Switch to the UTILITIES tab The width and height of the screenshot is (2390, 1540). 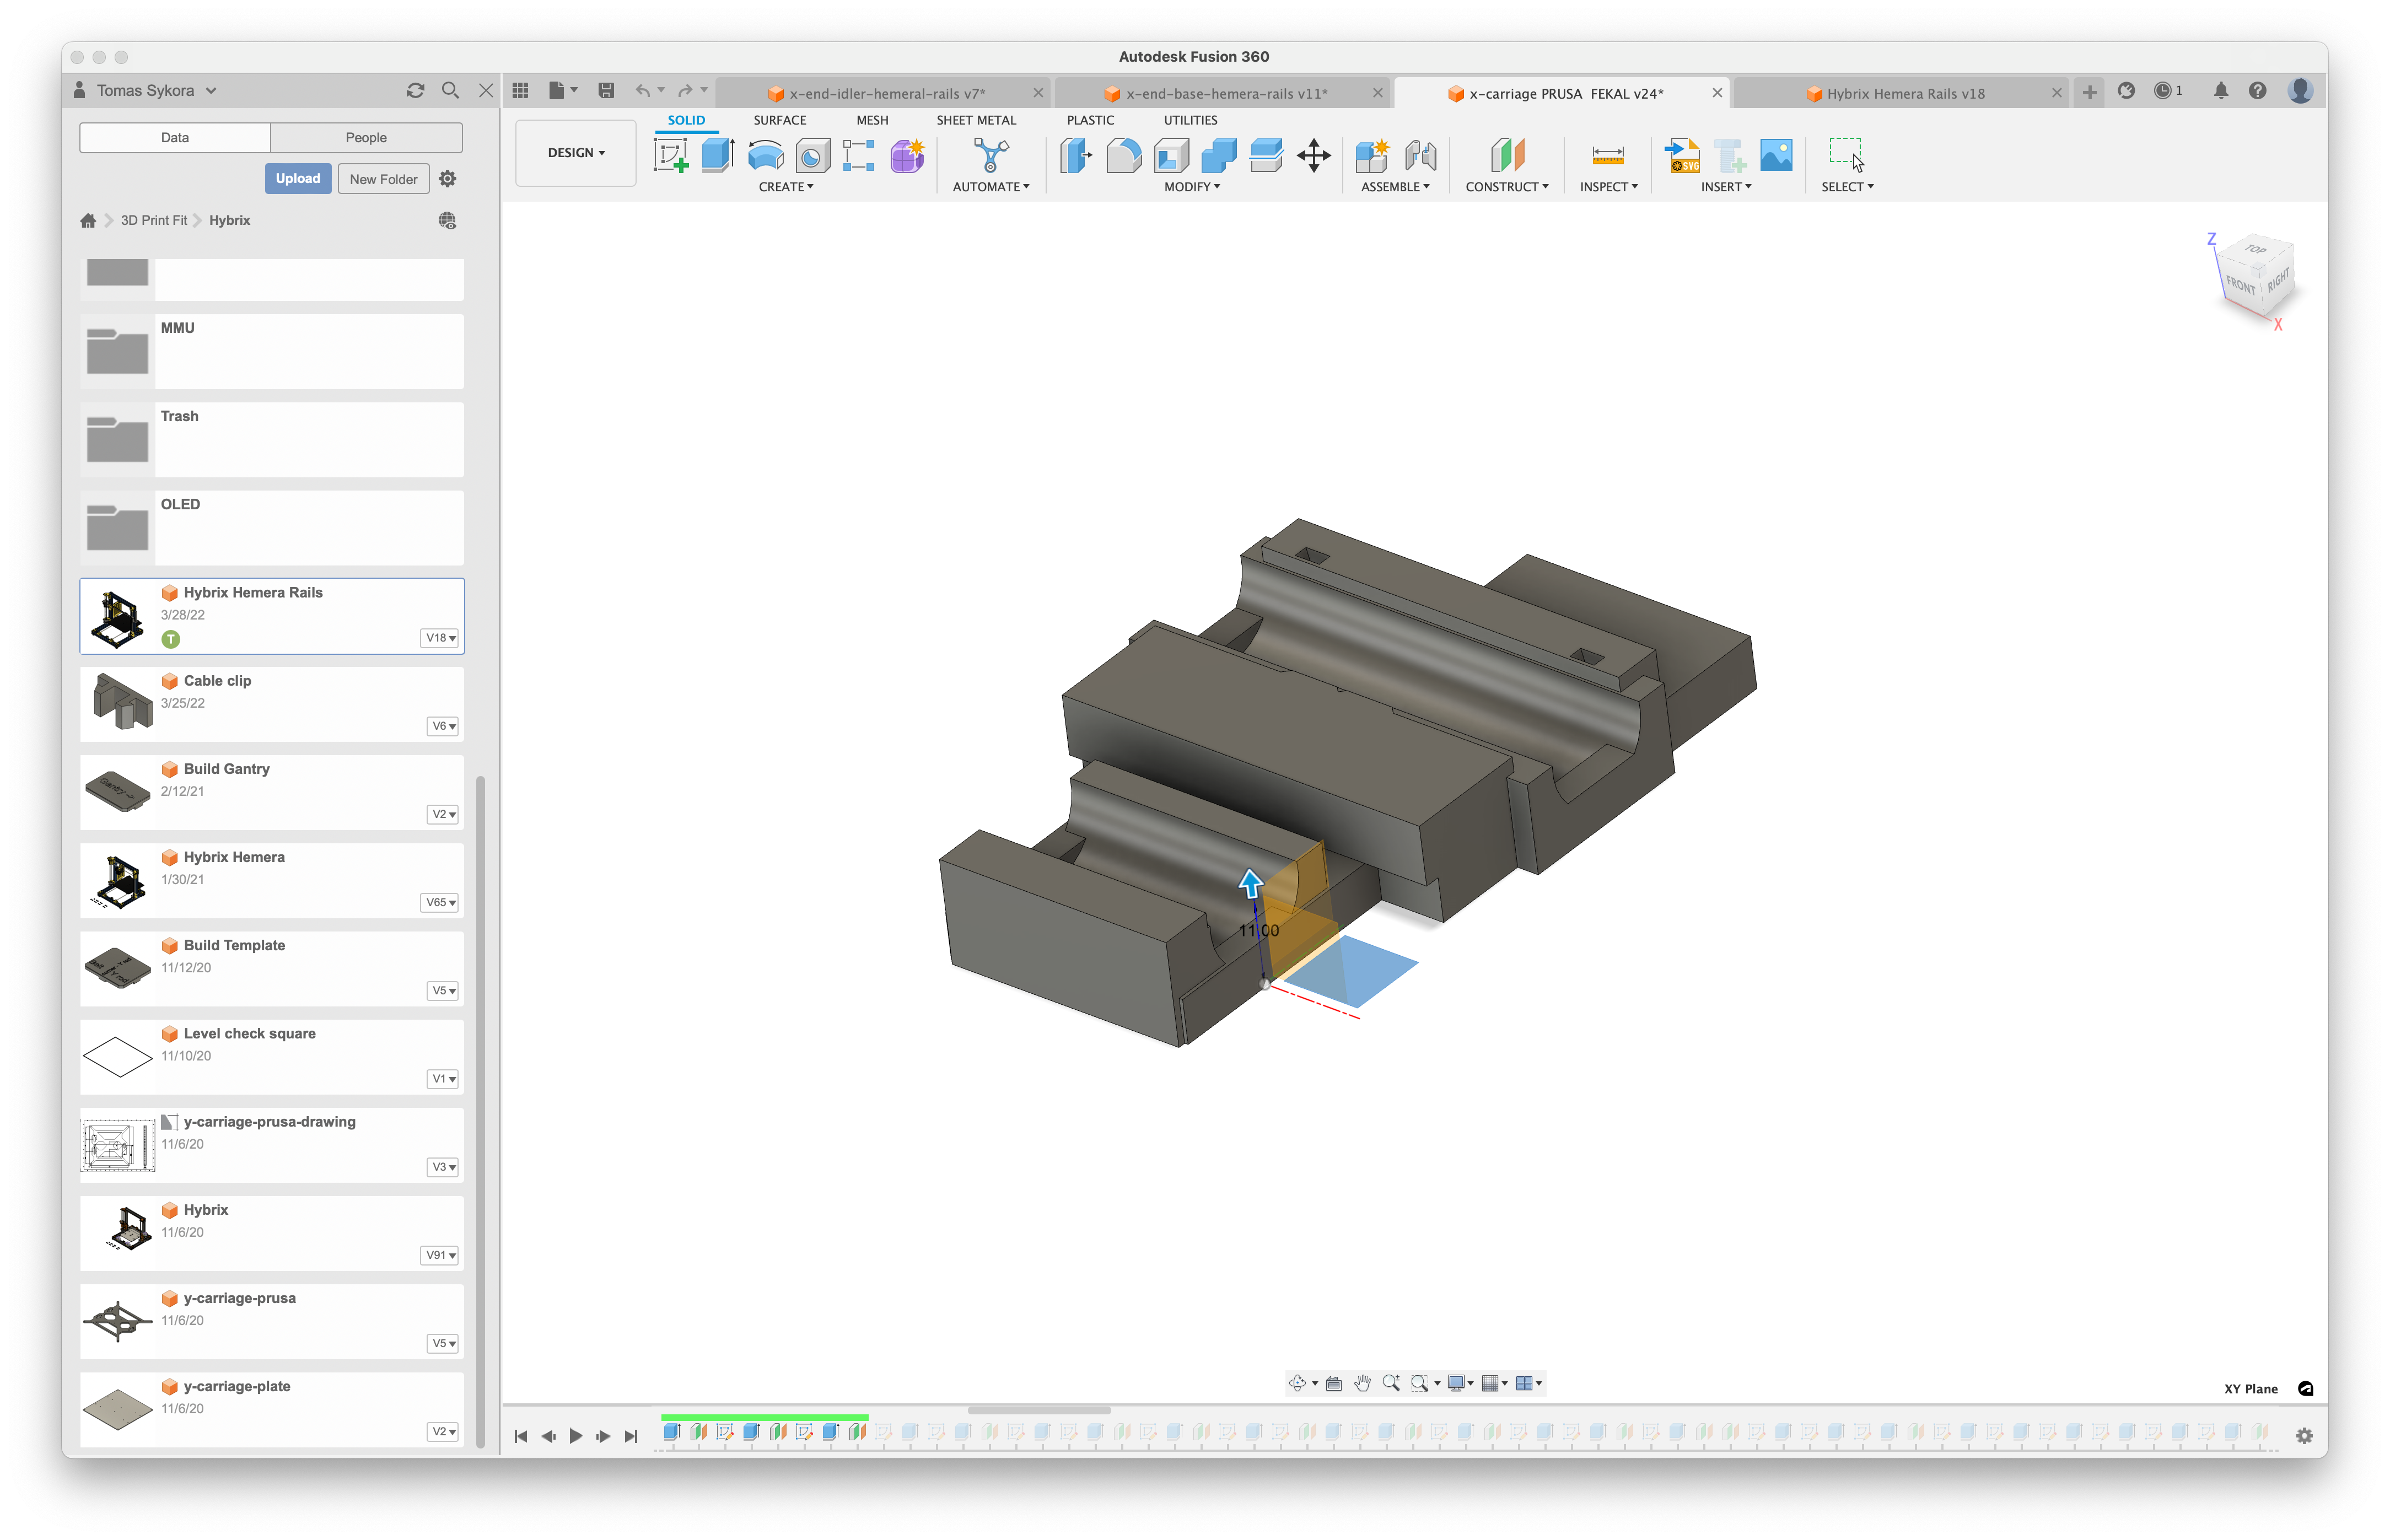pyautogui.click(x=1190, y=120)
